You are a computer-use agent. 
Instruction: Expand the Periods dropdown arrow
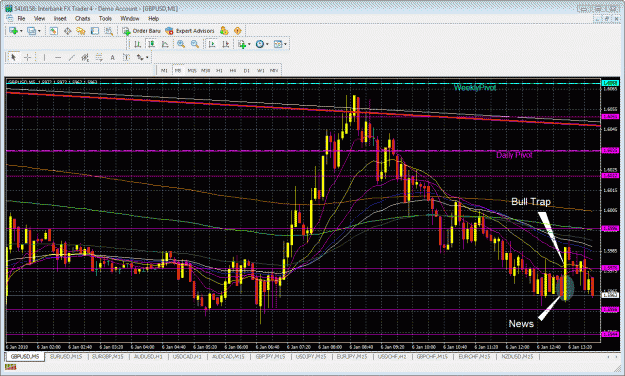267,44
